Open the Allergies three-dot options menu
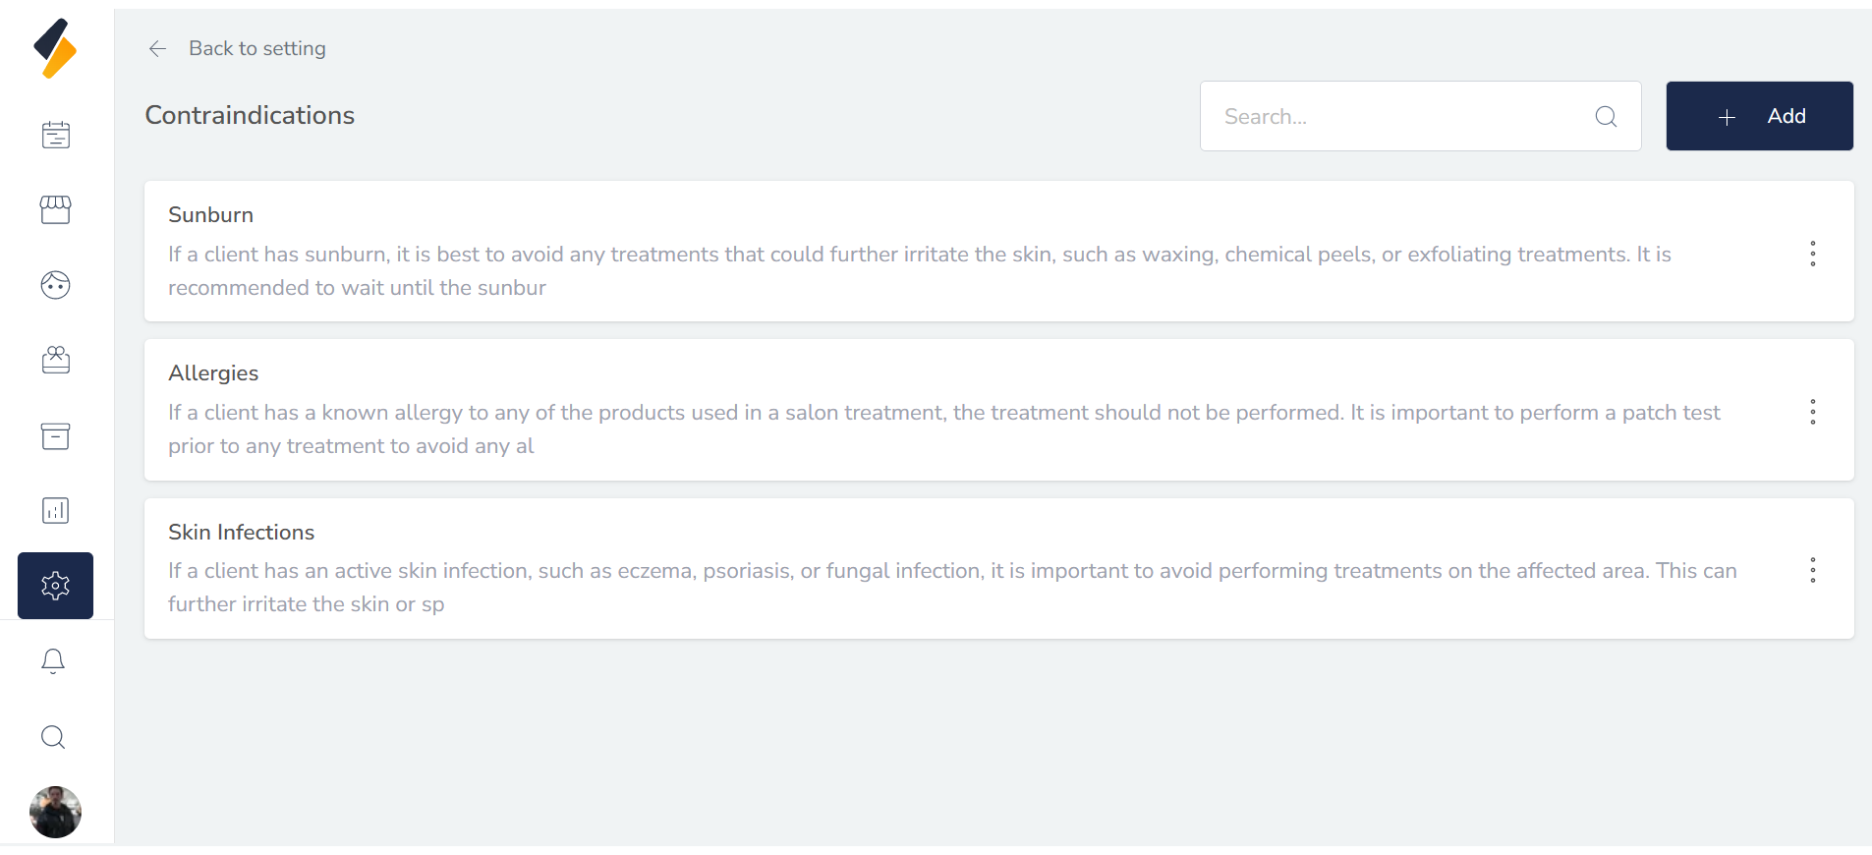Screen dimensions: 1872x855 [x=1812, y=412]
